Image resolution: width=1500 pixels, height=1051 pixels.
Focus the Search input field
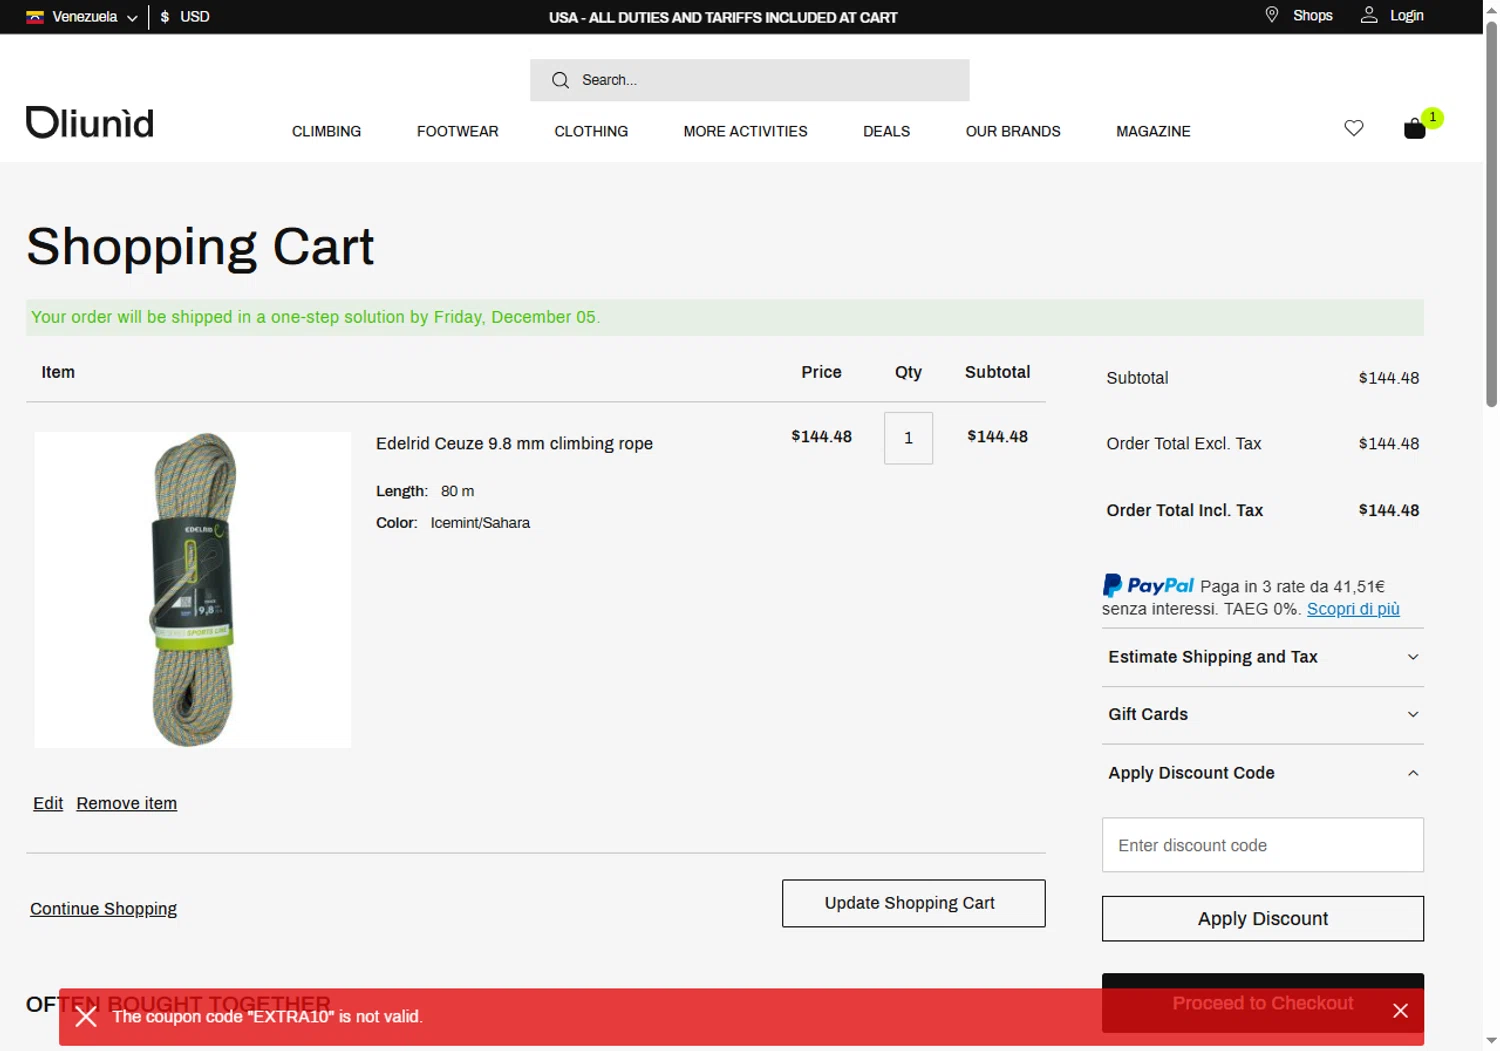pos(749,80)
